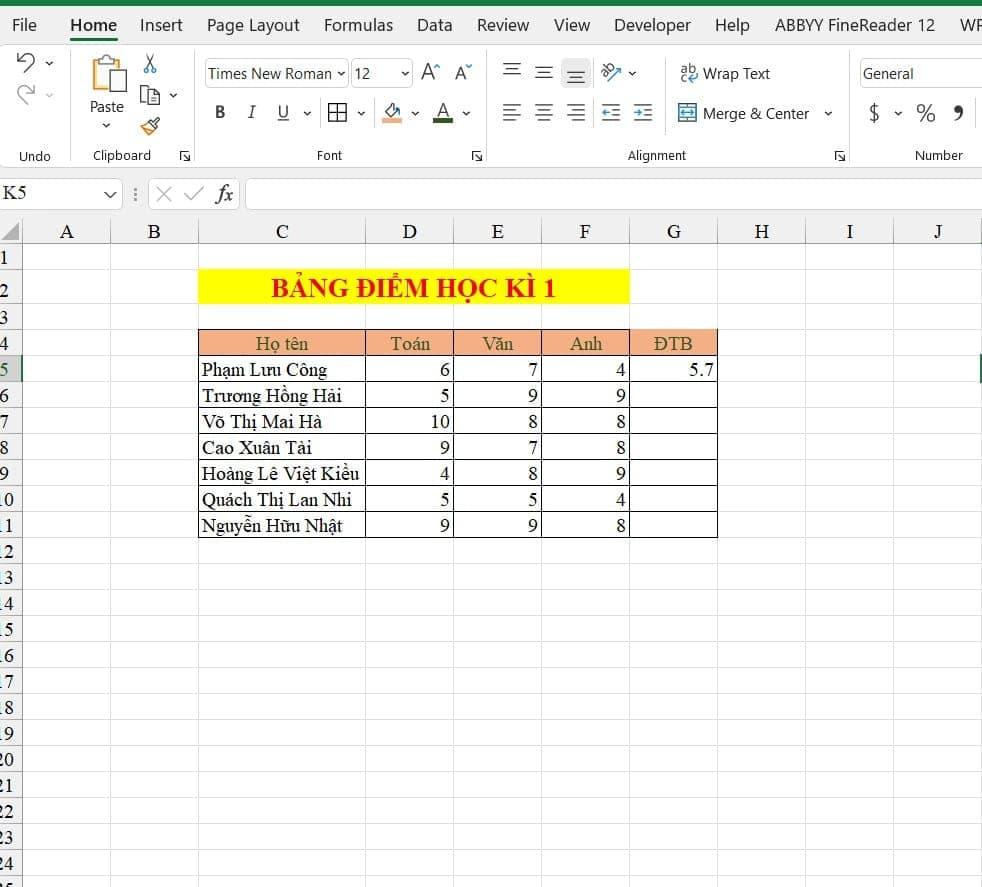Click inside the formula bar input

(614, 194)
